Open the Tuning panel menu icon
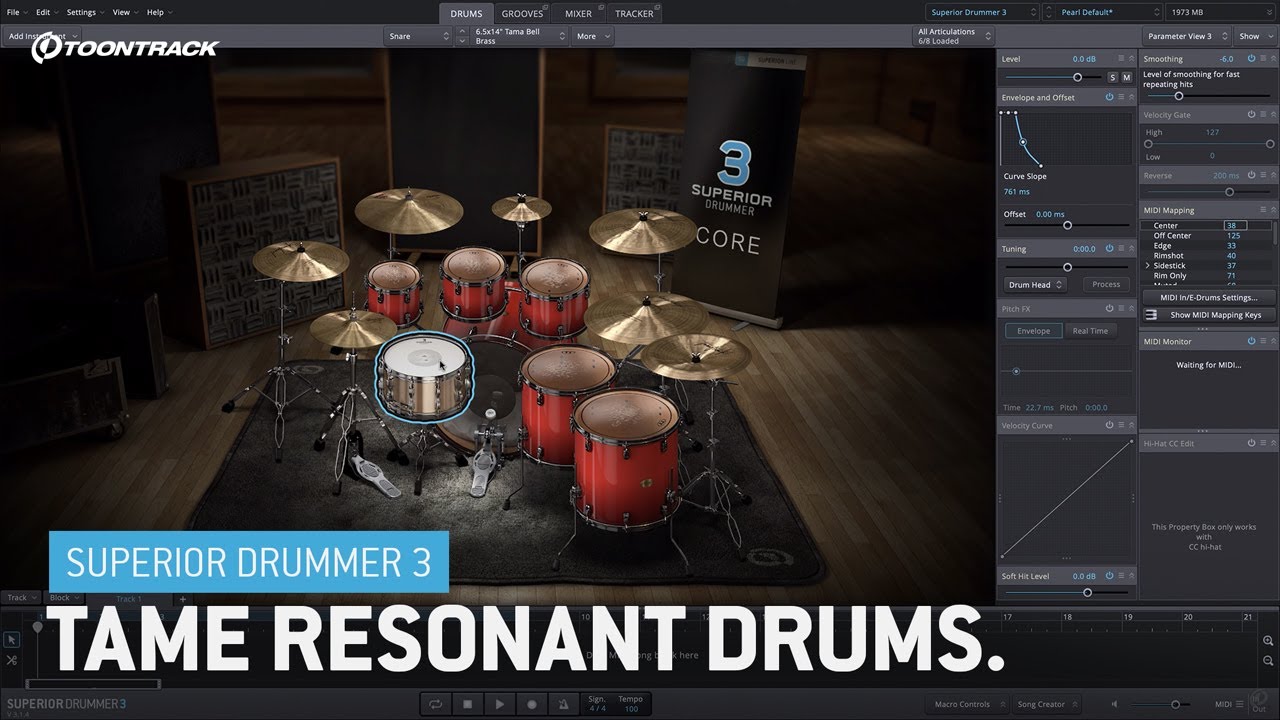The width and height of the screenshot is (1280, 720). point(1121,248)
